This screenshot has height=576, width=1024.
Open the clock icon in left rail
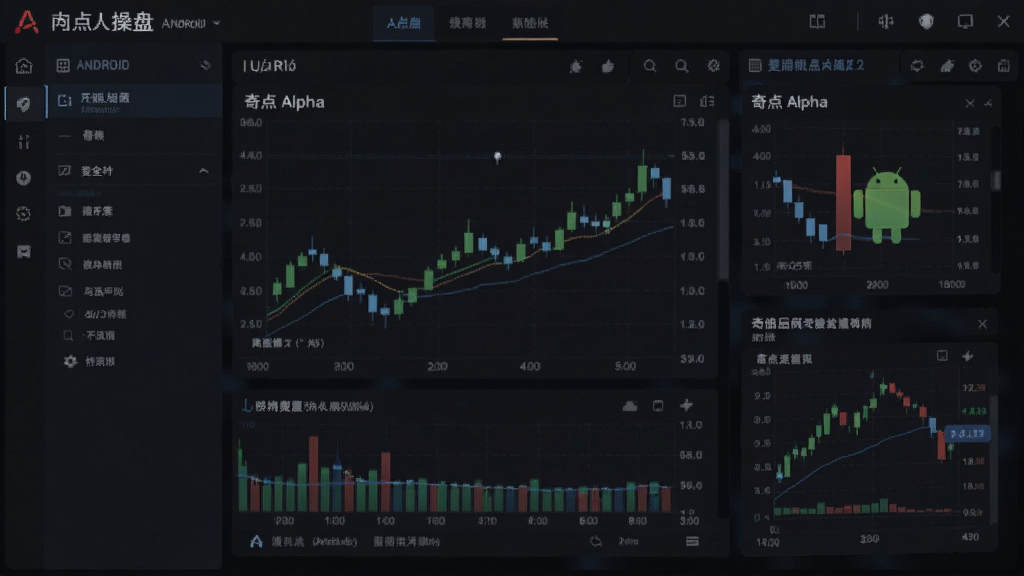pyautogui.click(x=24, y=178)
